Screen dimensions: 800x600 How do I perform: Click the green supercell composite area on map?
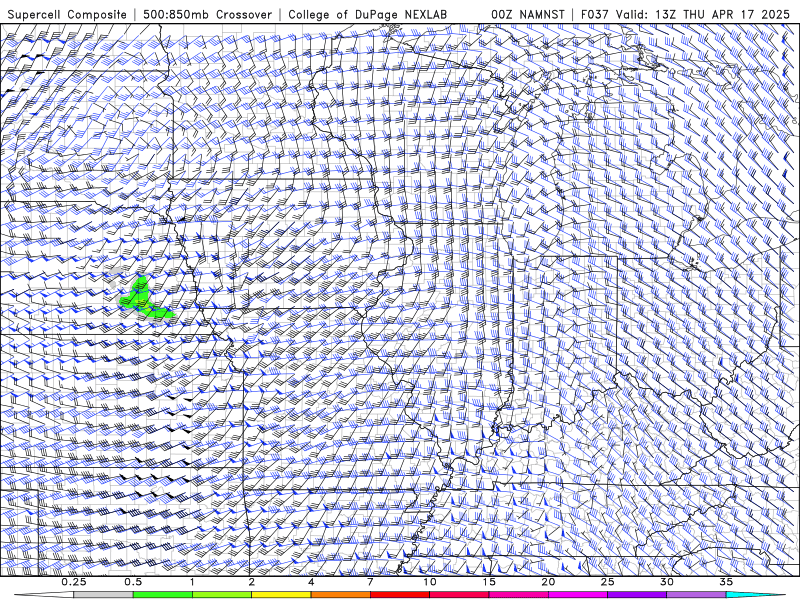click(x=140, y=300)
